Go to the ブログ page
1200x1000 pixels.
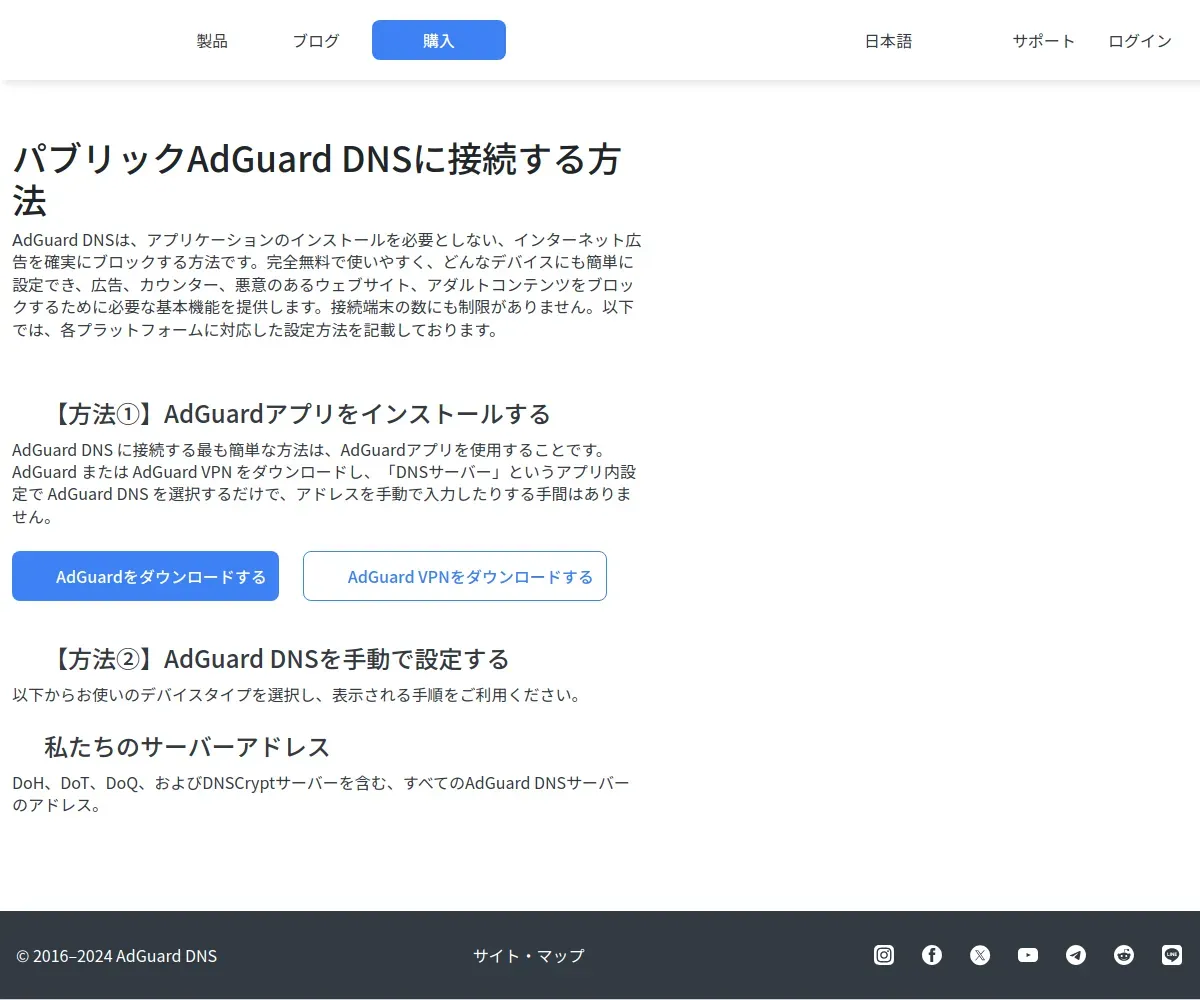(x=316, y=41)
